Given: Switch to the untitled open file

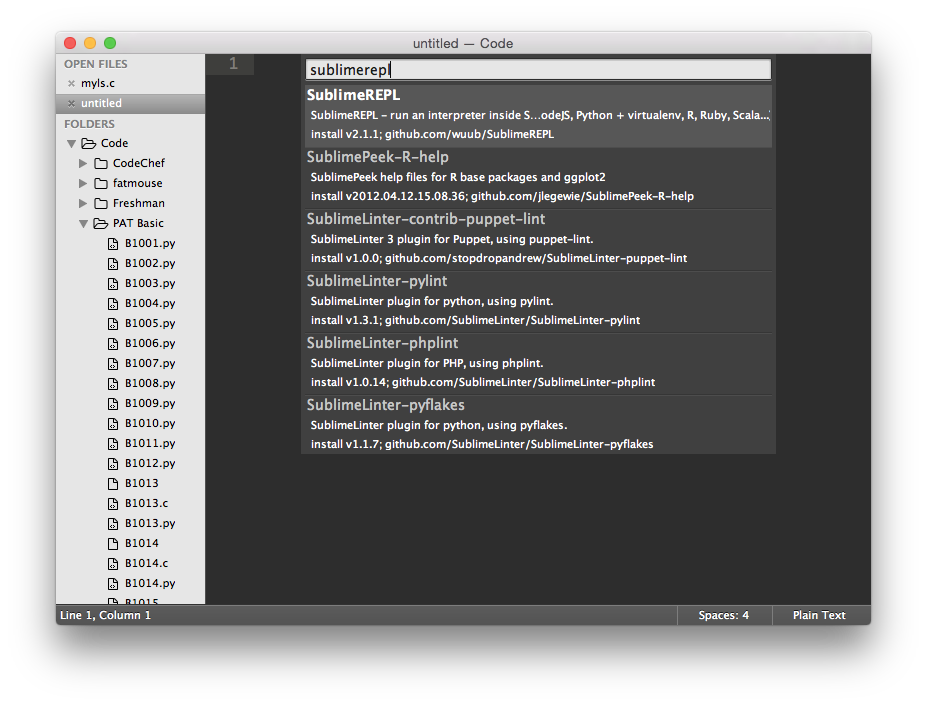Looking at the screenshot, I should point(98,102).
